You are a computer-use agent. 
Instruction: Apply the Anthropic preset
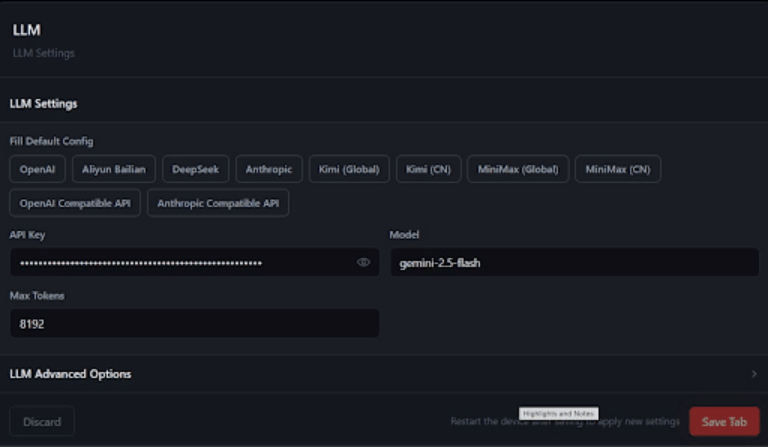click(x=269, y=169)
